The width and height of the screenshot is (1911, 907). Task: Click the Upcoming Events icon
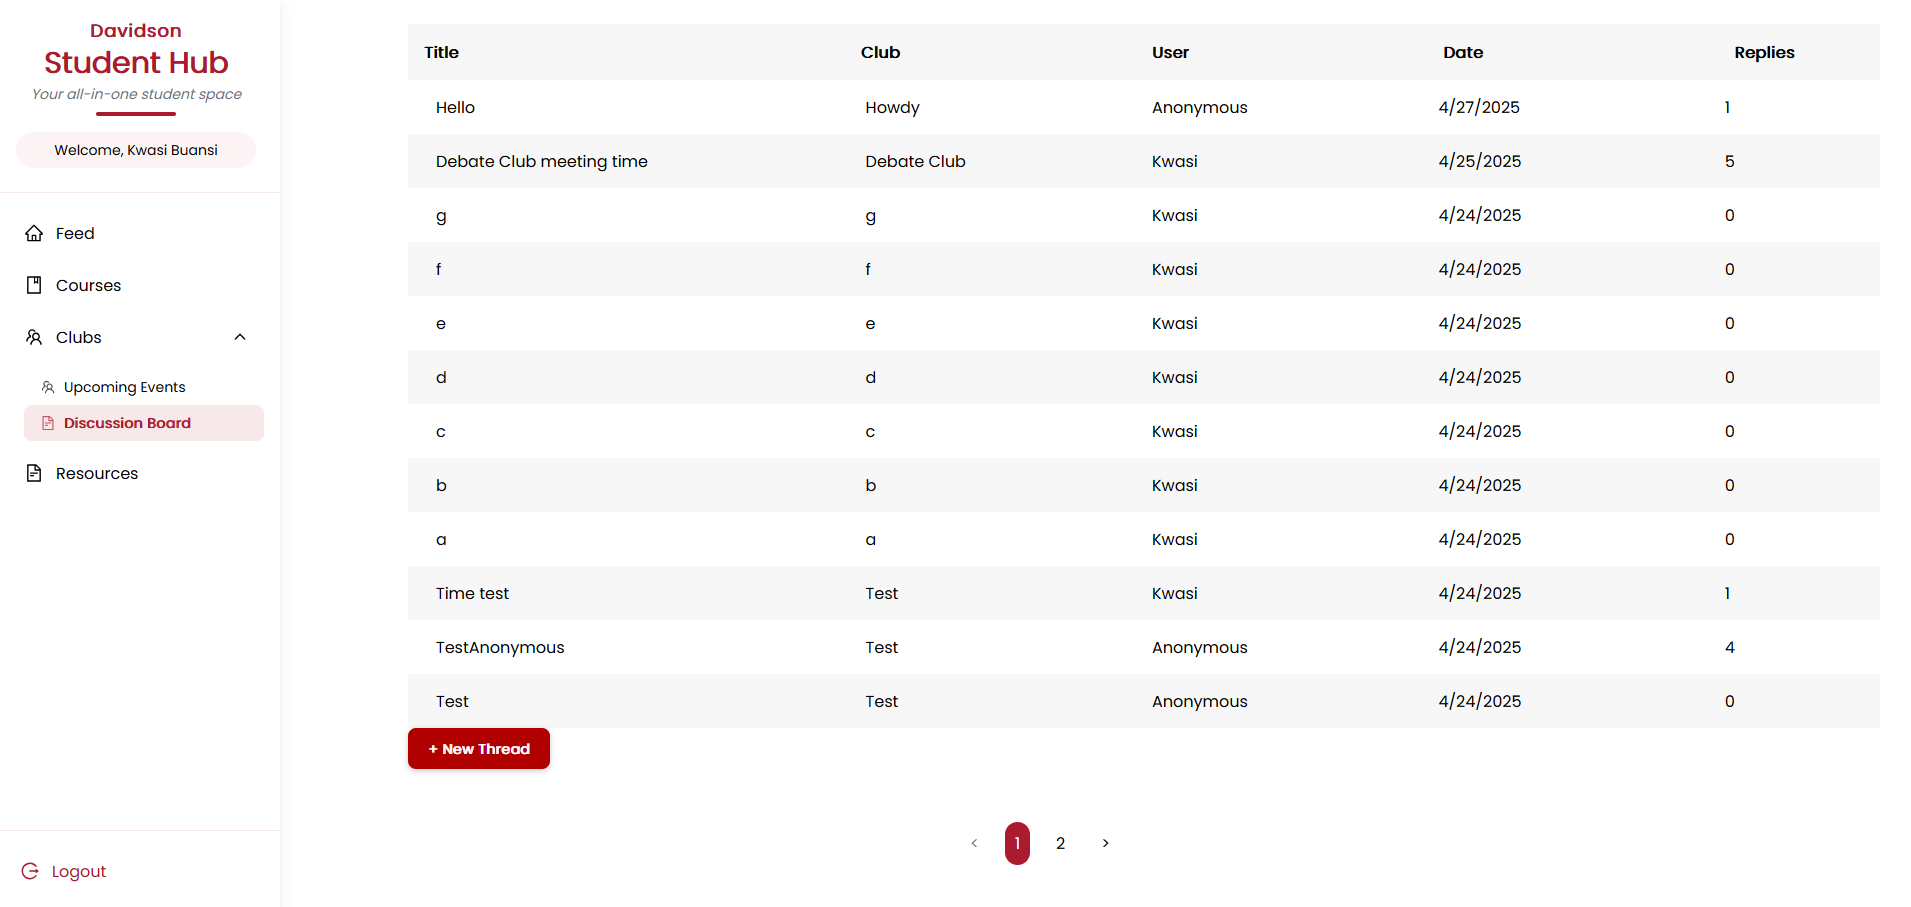click(x=48, y=387)
